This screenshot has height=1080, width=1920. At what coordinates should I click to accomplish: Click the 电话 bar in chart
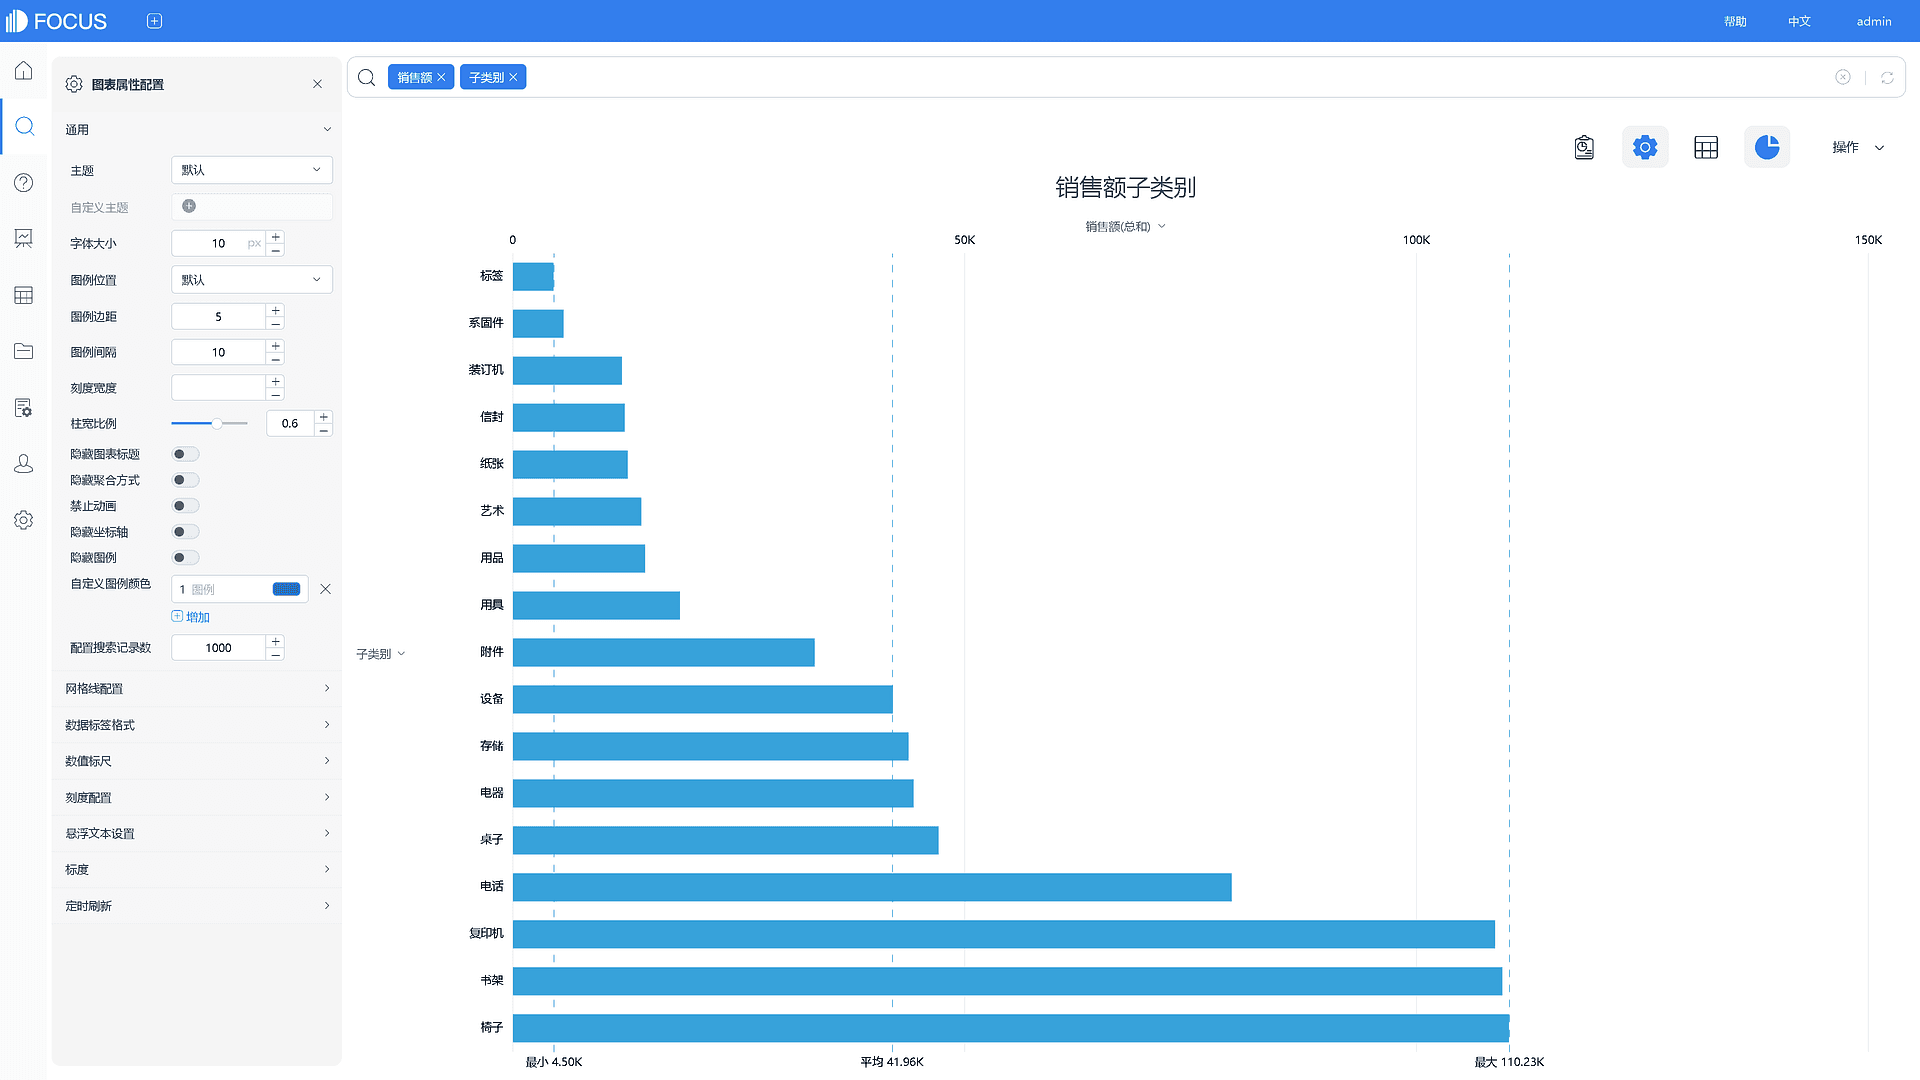(872, 887)
